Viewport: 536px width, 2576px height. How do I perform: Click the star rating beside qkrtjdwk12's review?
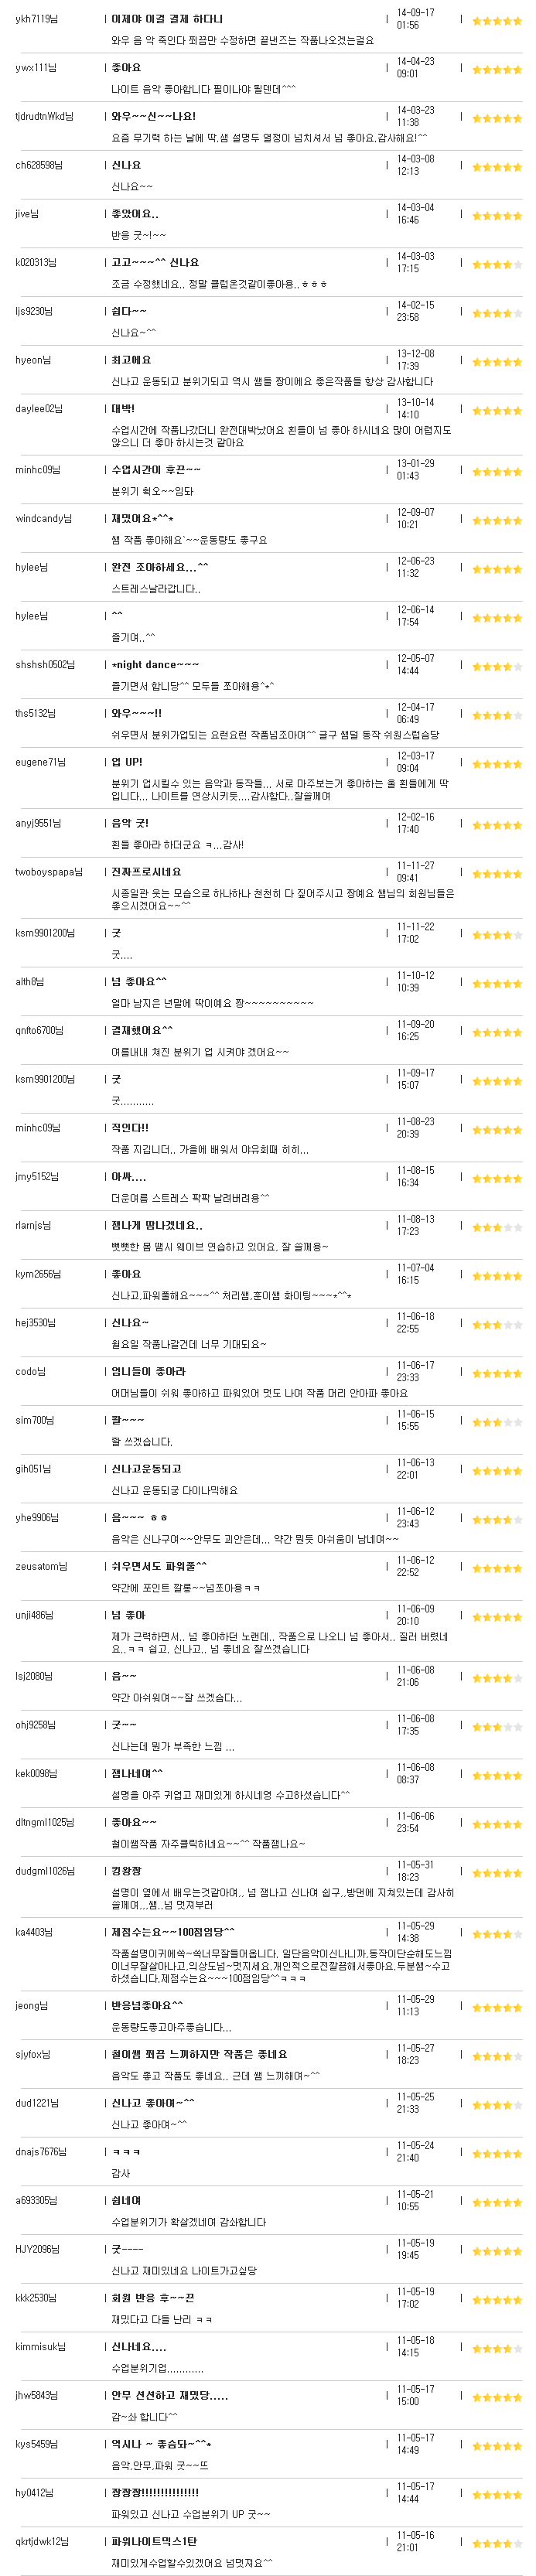pos(497,2543)
